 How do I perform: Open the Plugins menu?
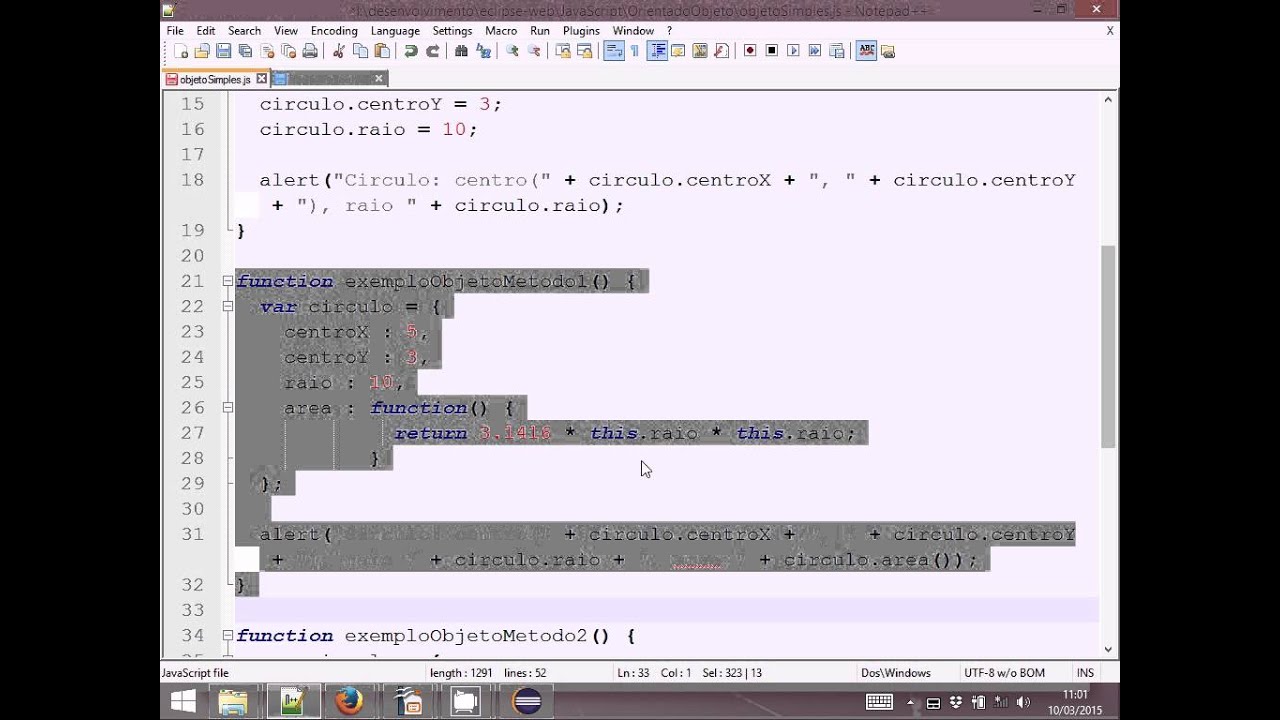point(581,31)
